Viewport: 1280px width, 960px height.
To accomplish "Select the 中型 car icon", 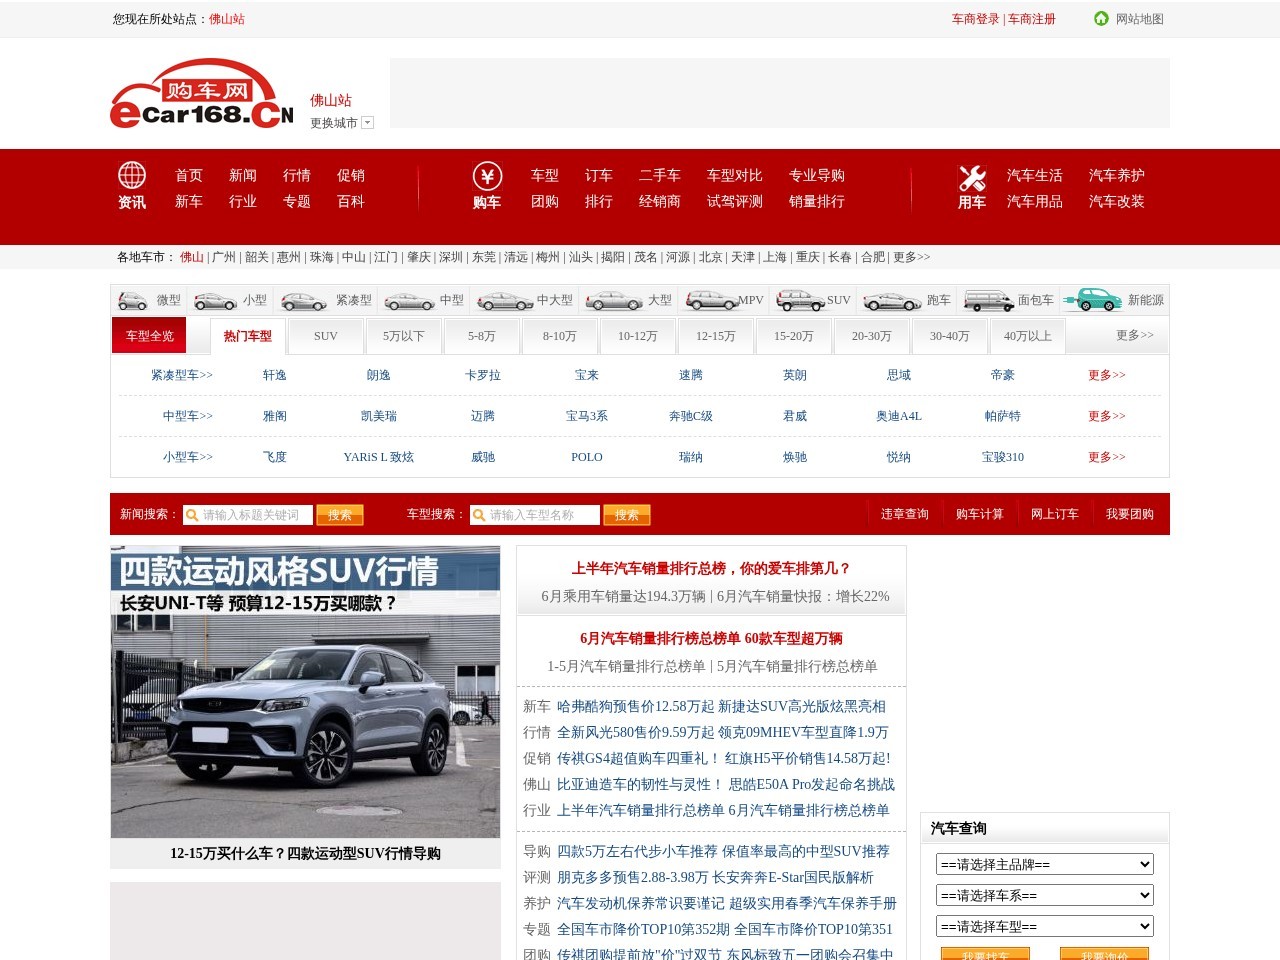I will [410, 301].
